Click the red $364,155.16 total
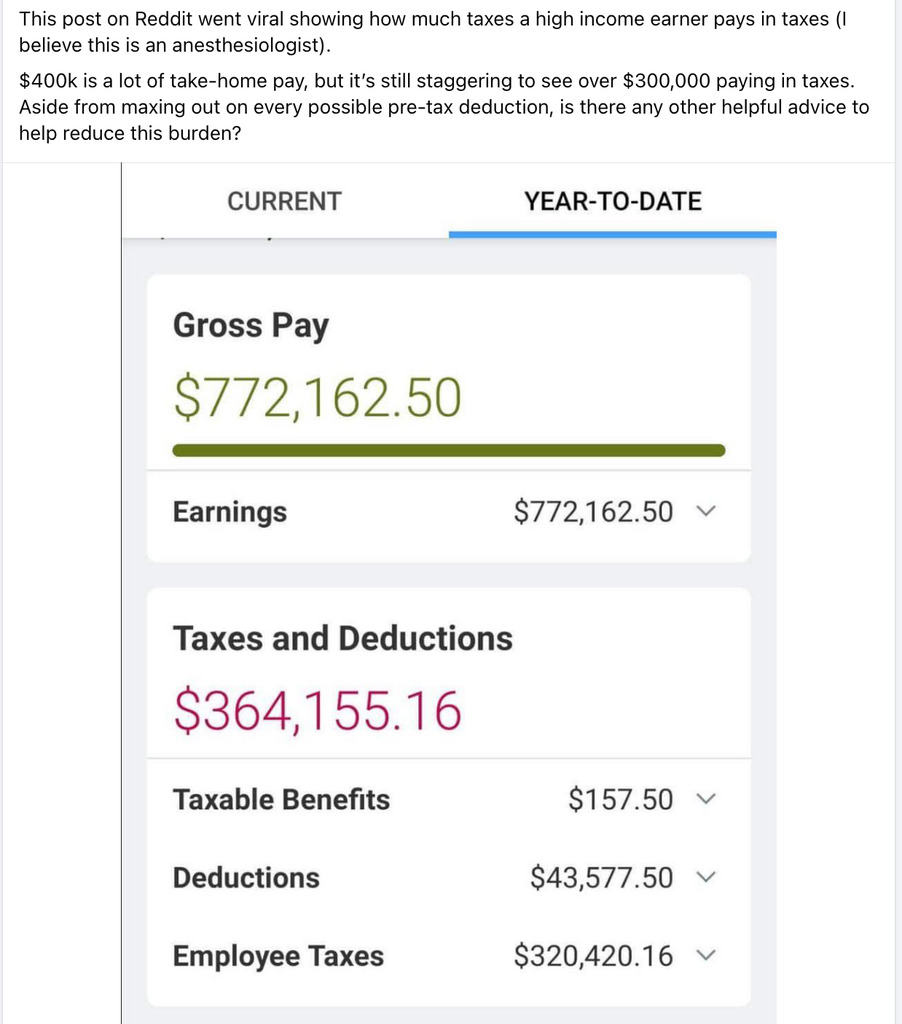 point(317,711)
